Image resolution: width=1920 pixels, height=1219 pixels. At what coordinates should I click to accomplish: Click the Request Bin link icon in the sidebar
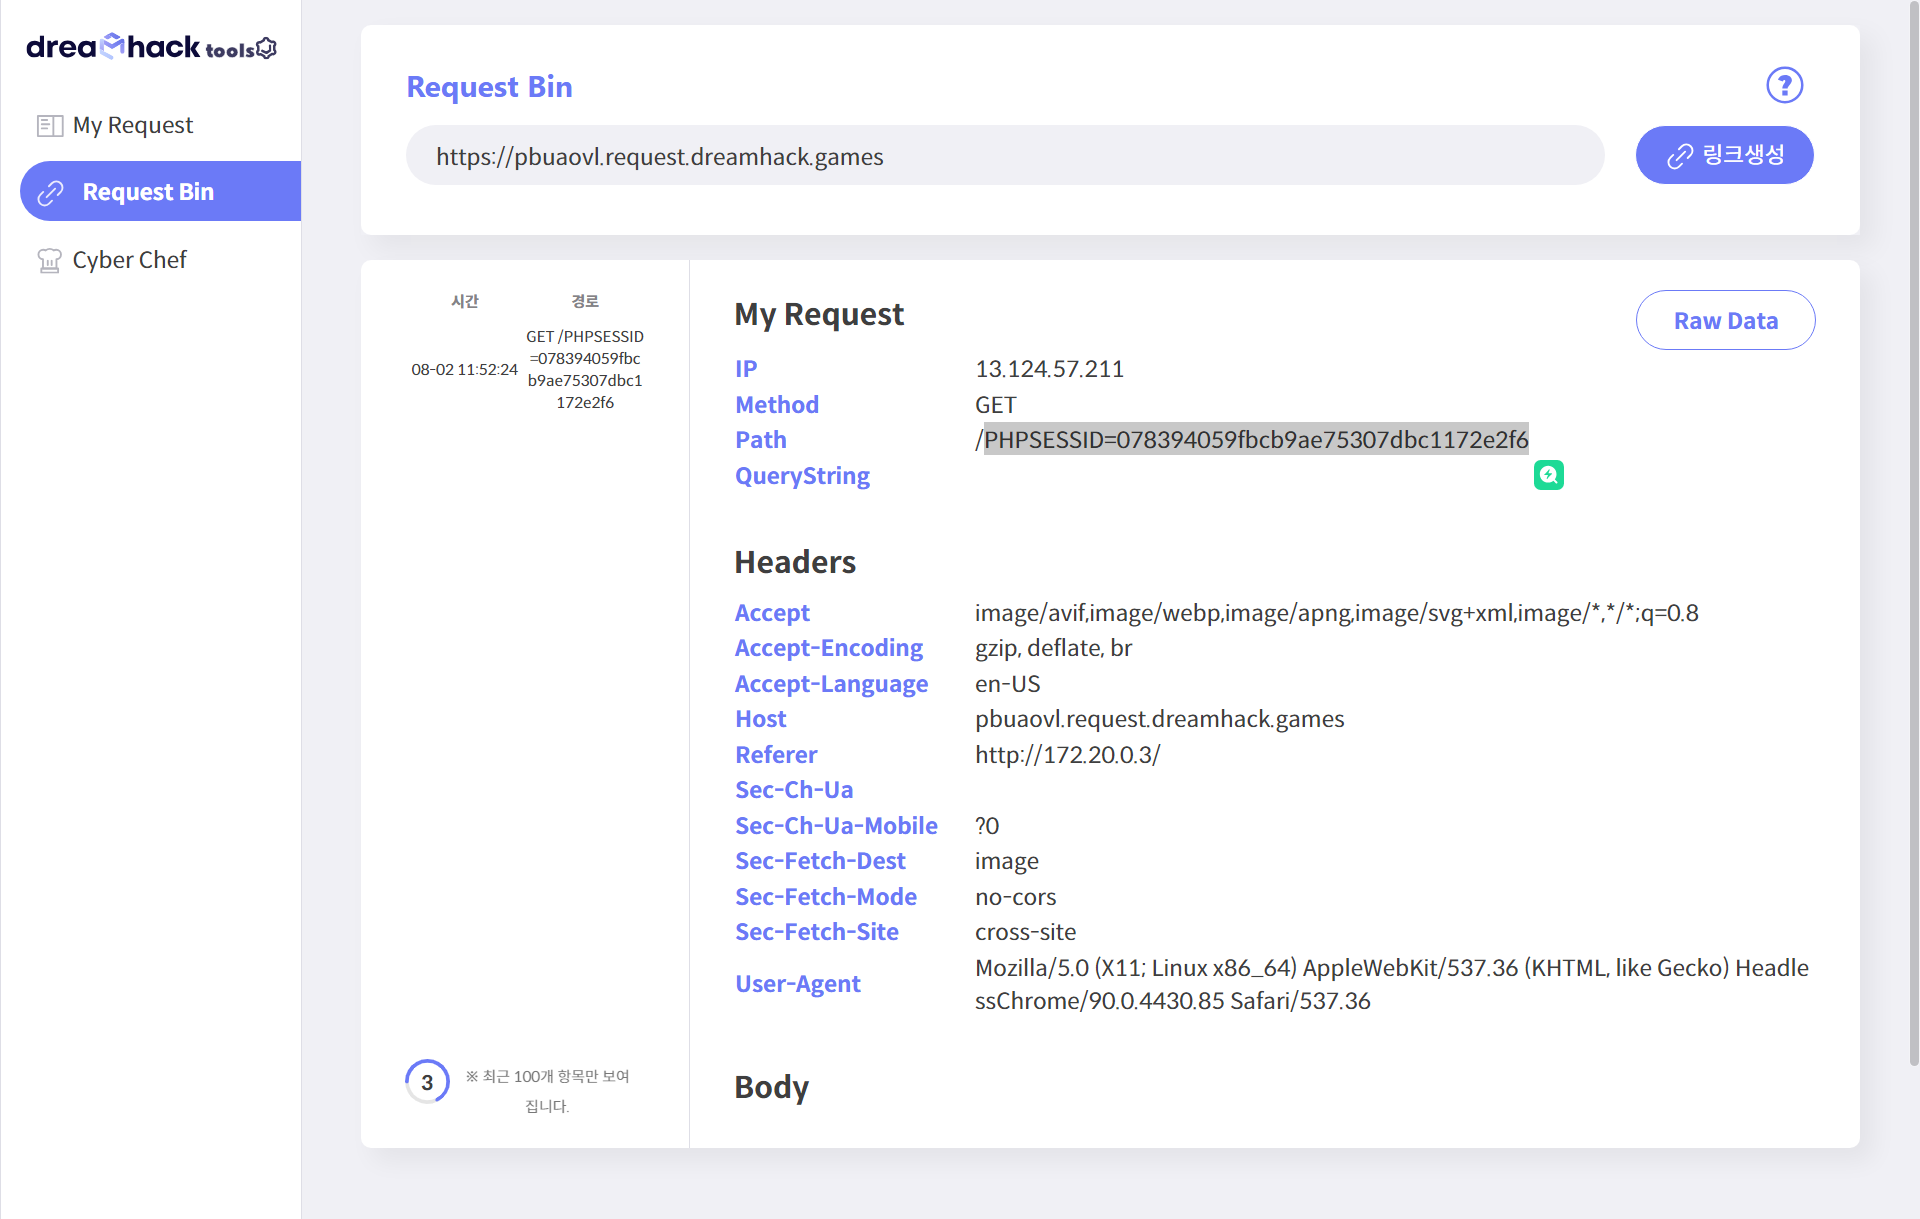pos(51,192)
